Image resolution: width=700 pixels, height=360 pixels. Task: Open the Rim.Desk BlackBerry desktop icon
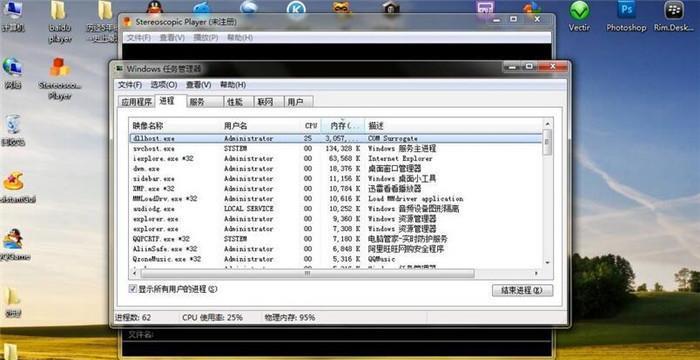[674, 16]
